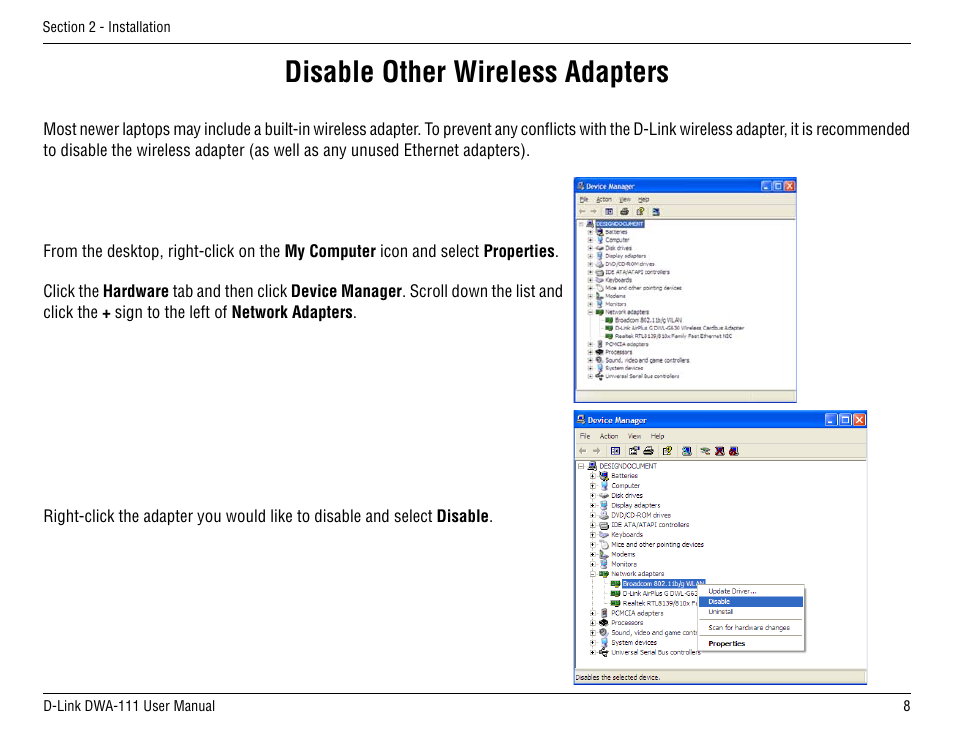Click Print icon in lower Device Manager toolbar
Image resolution: width=954 pixels, height=738 pixels.
pyautogui.click(x=649, y=451)
